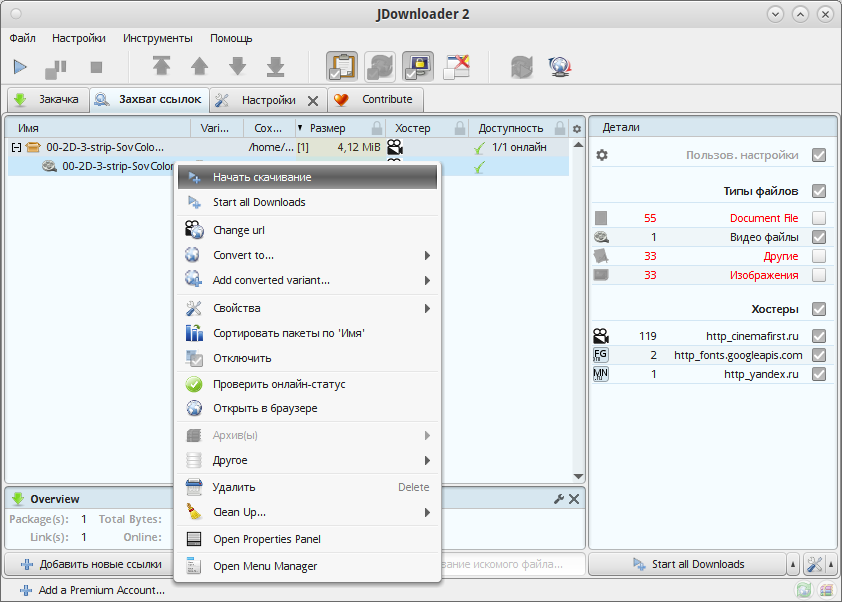Collapse the 00-2D-3-strip-SovColo package
The width and height of the screenshot is (842, 602).
point(16,147)
